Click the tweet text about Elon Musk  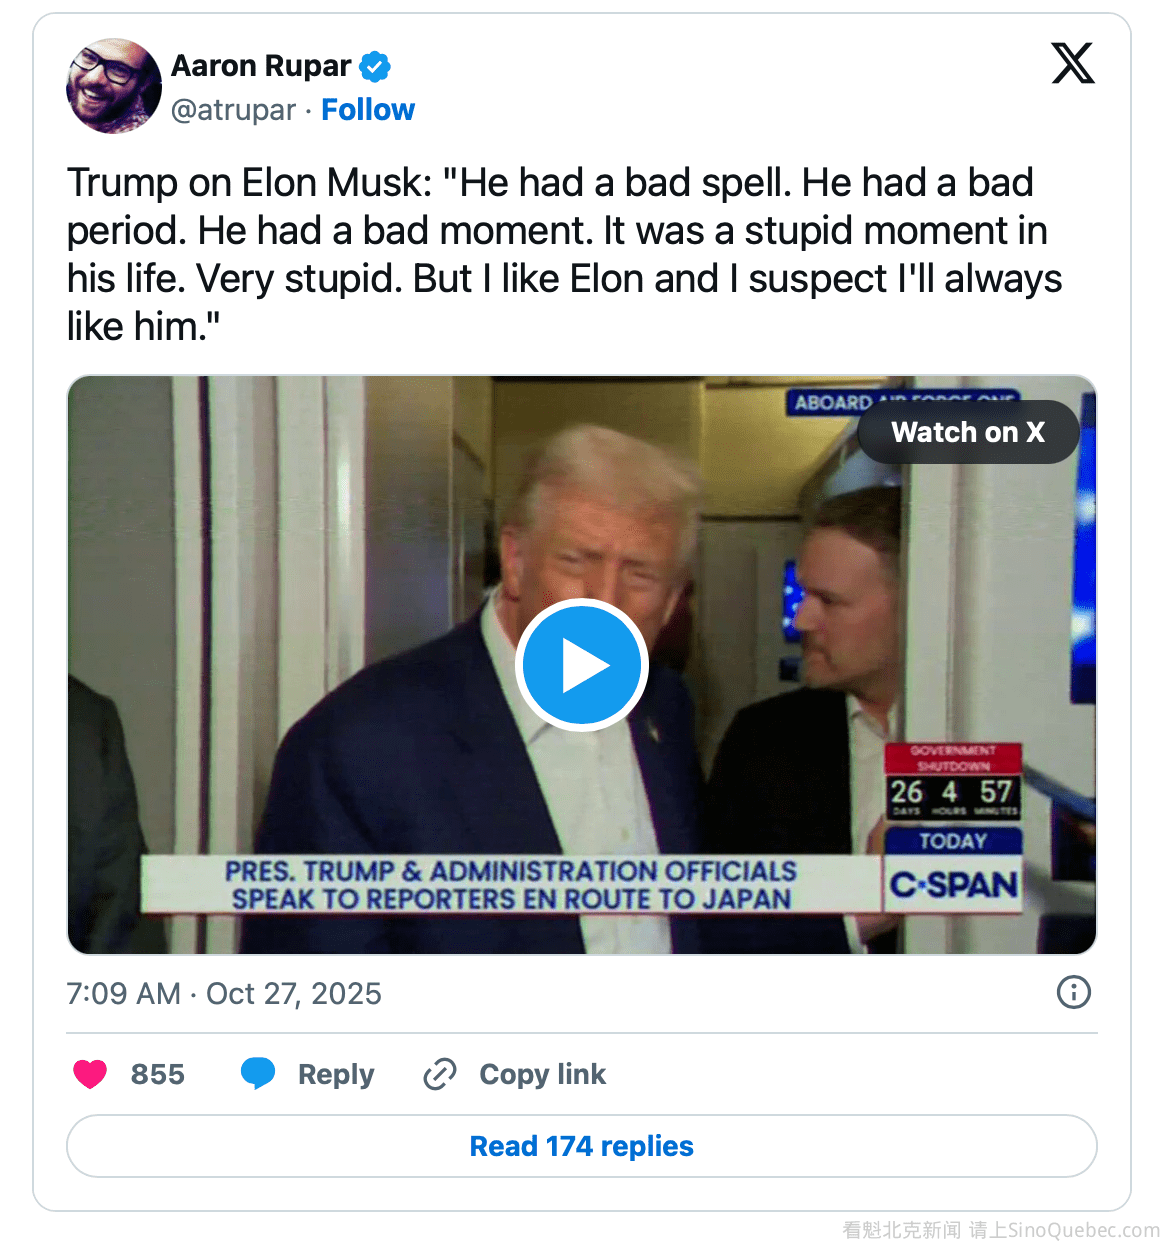(x=564, y=254)
